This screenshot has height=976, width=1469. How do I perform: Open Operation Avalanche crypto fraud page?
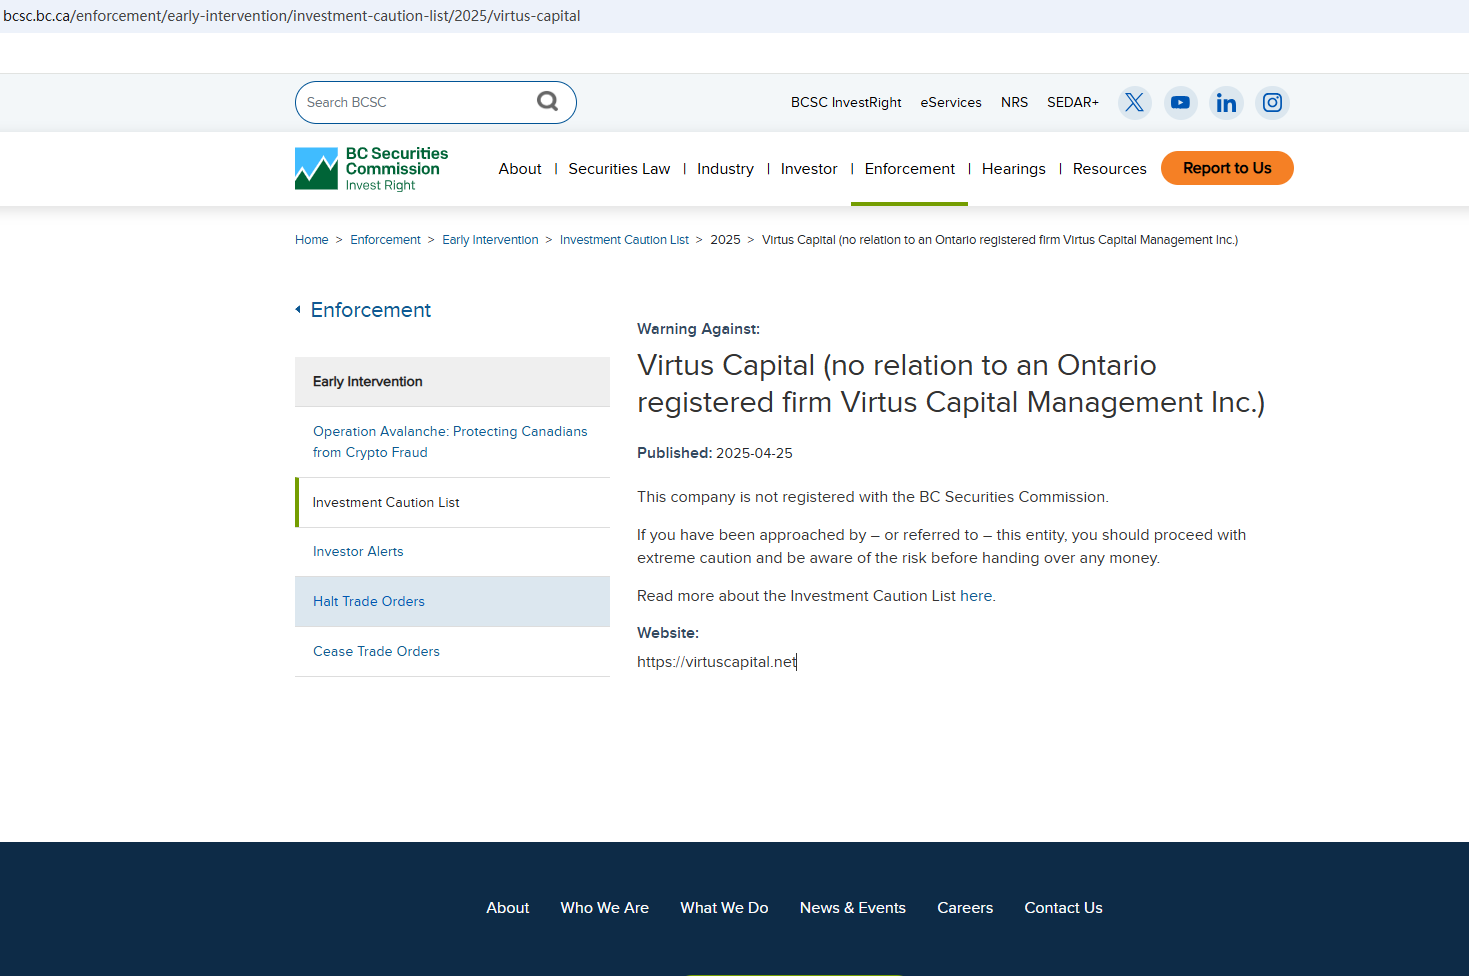point(450,442)
